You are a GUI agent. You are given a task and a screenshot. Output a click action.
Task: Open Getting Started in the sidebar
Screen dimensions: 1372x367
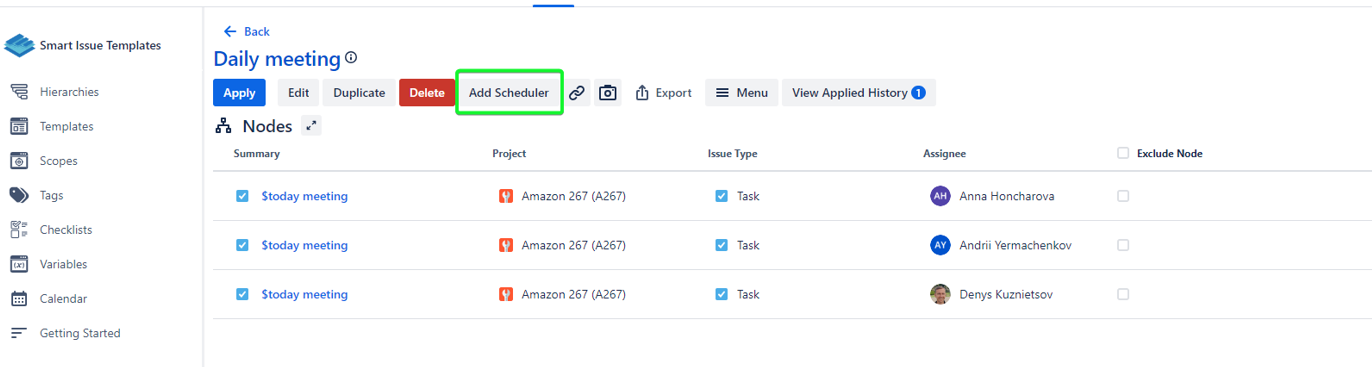(80, 333)
